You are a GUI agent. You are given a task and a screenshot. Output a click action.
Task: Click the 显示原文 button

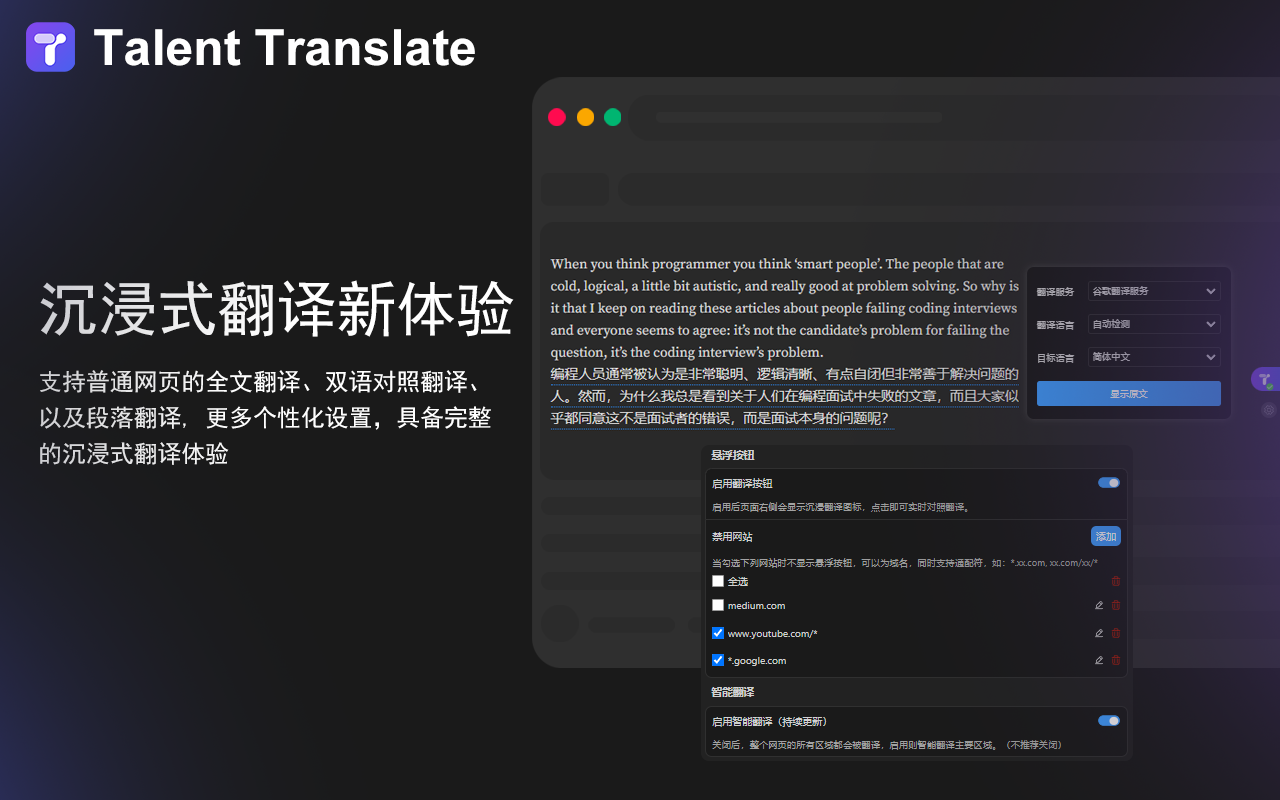pyautogui.click(x=1129, y=394)
